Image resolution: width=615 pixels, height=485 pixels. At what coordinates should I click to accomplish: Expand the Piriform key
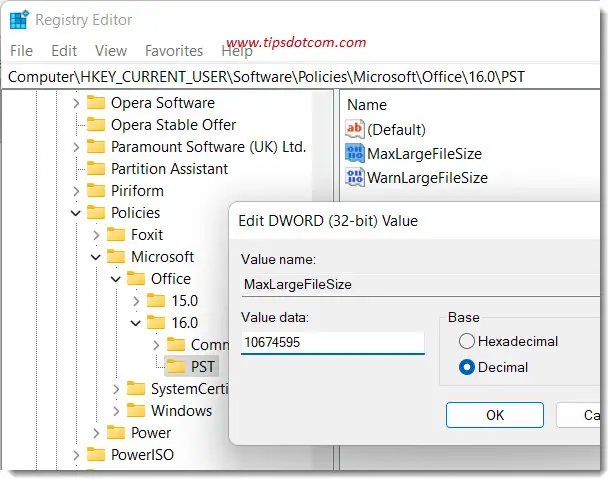click(x=76, y=191)
